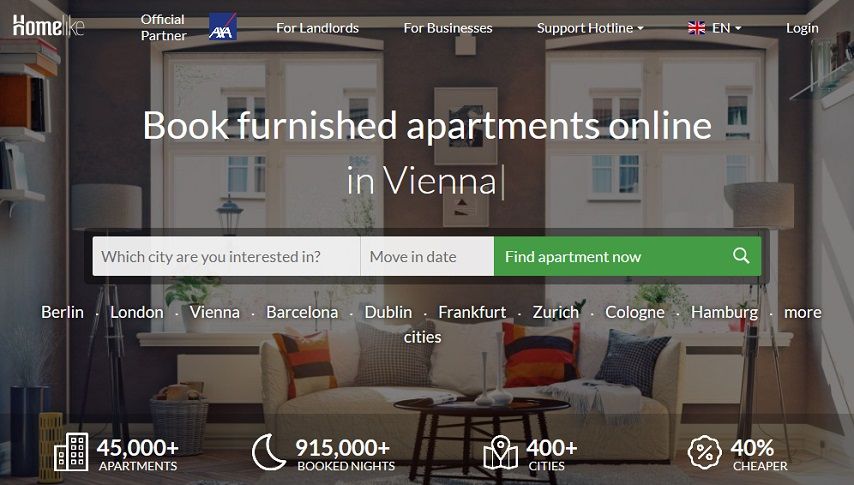Viewport: 854px width, 485px height.
Task: Click the Find apartment now button
Action: 627,256
